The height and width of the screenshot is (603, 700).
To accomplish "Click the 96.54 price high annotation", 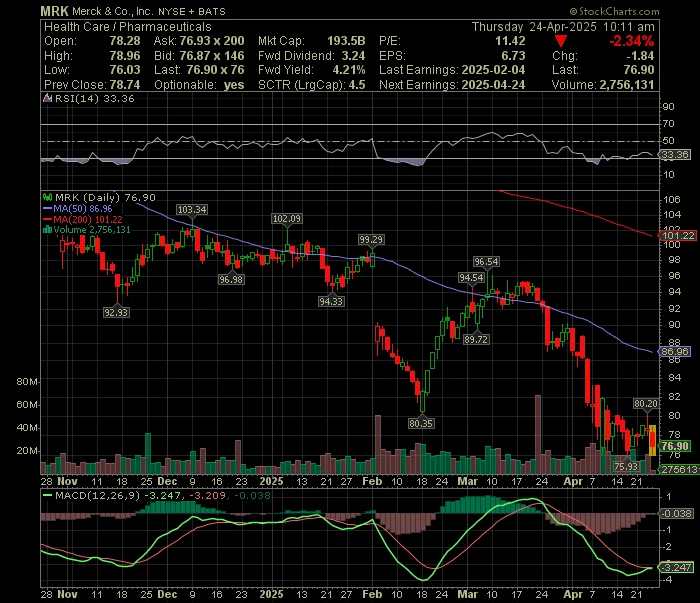I will (486, 262).
